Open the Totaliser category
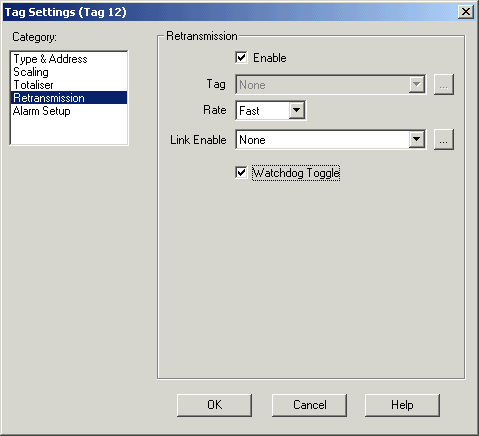The image size is (479, 436). point(33,85)
